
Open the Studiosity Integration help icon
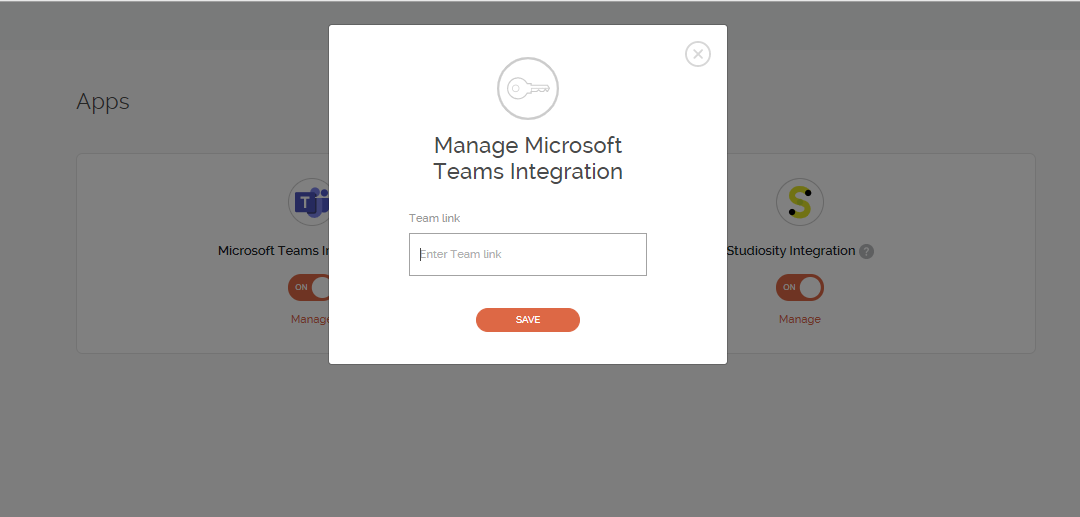(x=867, y=251)
